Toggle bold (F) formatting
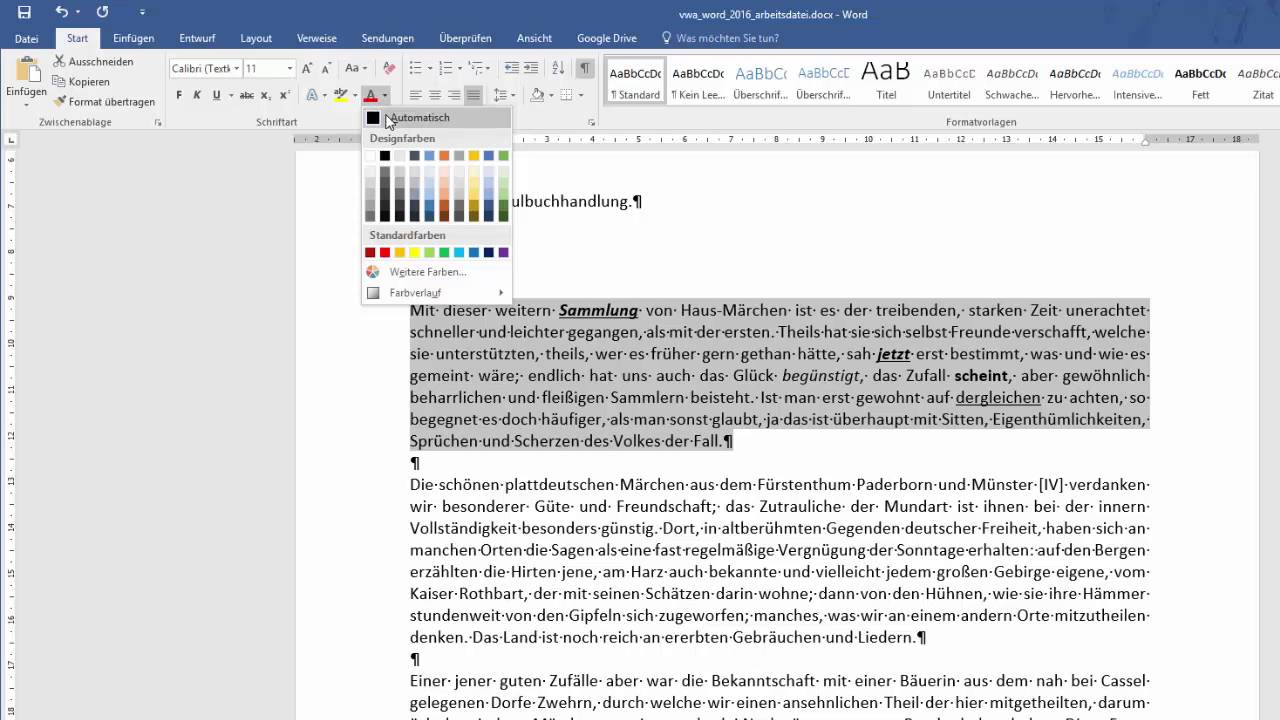1280x720 pixels. pyautogui.click(x=180, y=95)
